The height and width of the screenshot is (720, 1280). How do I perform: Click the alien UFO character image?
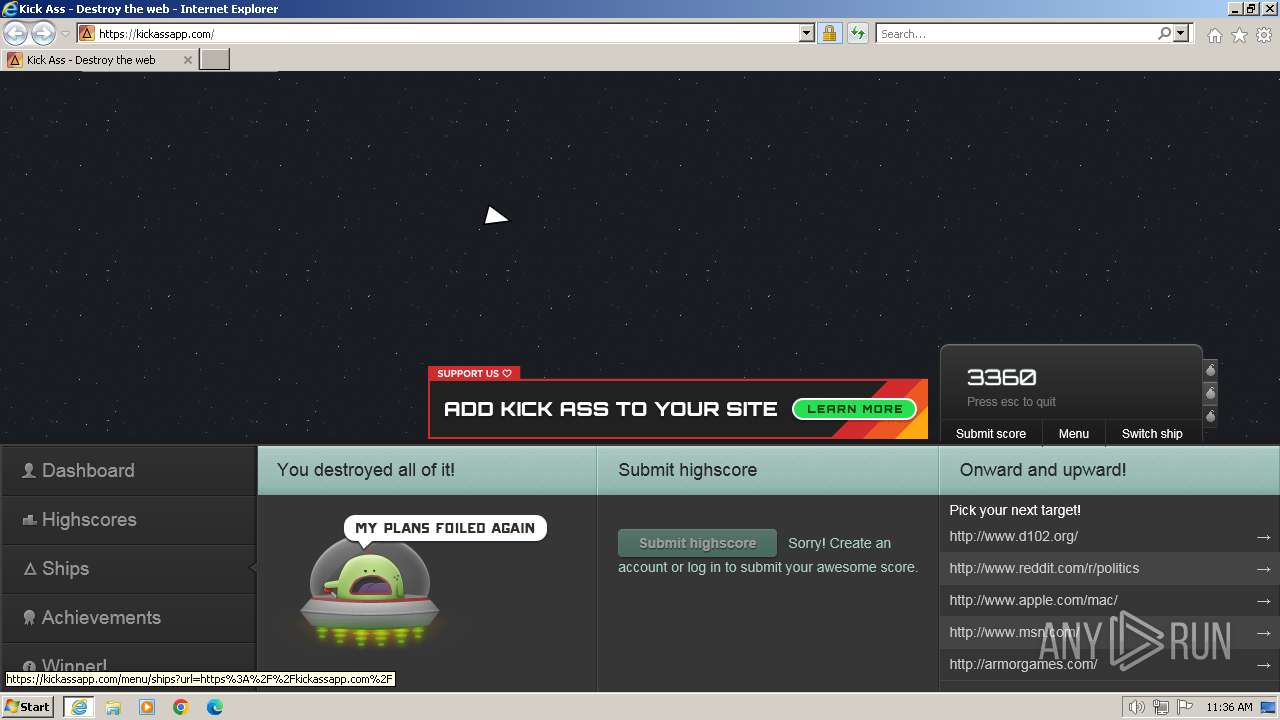point(370,593)
